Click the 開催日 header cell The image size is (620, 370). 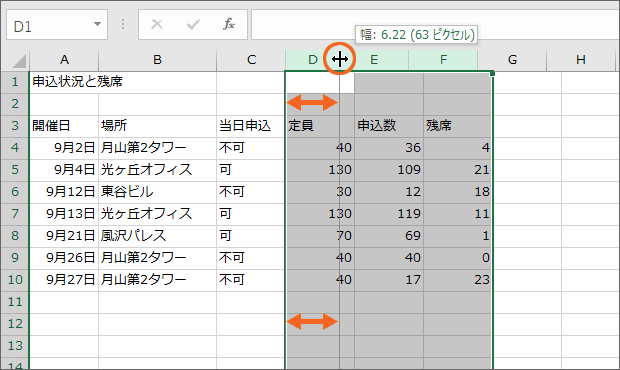[64, 126]
